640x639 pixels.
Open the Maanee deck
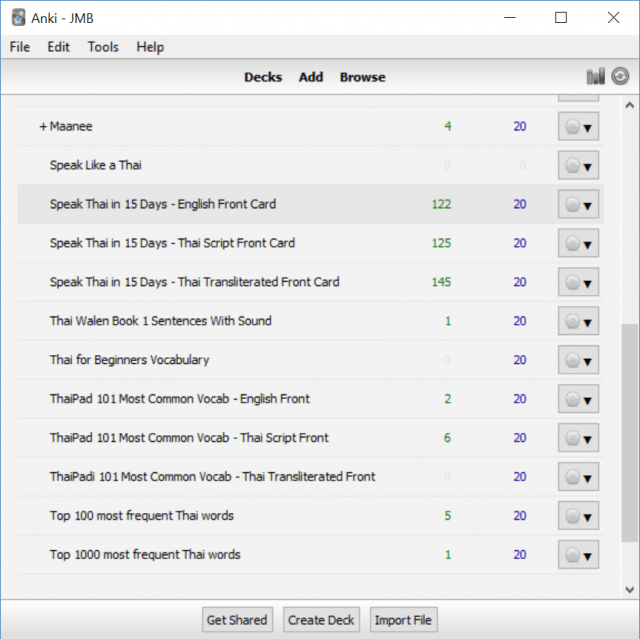click(x=71, y=126)
